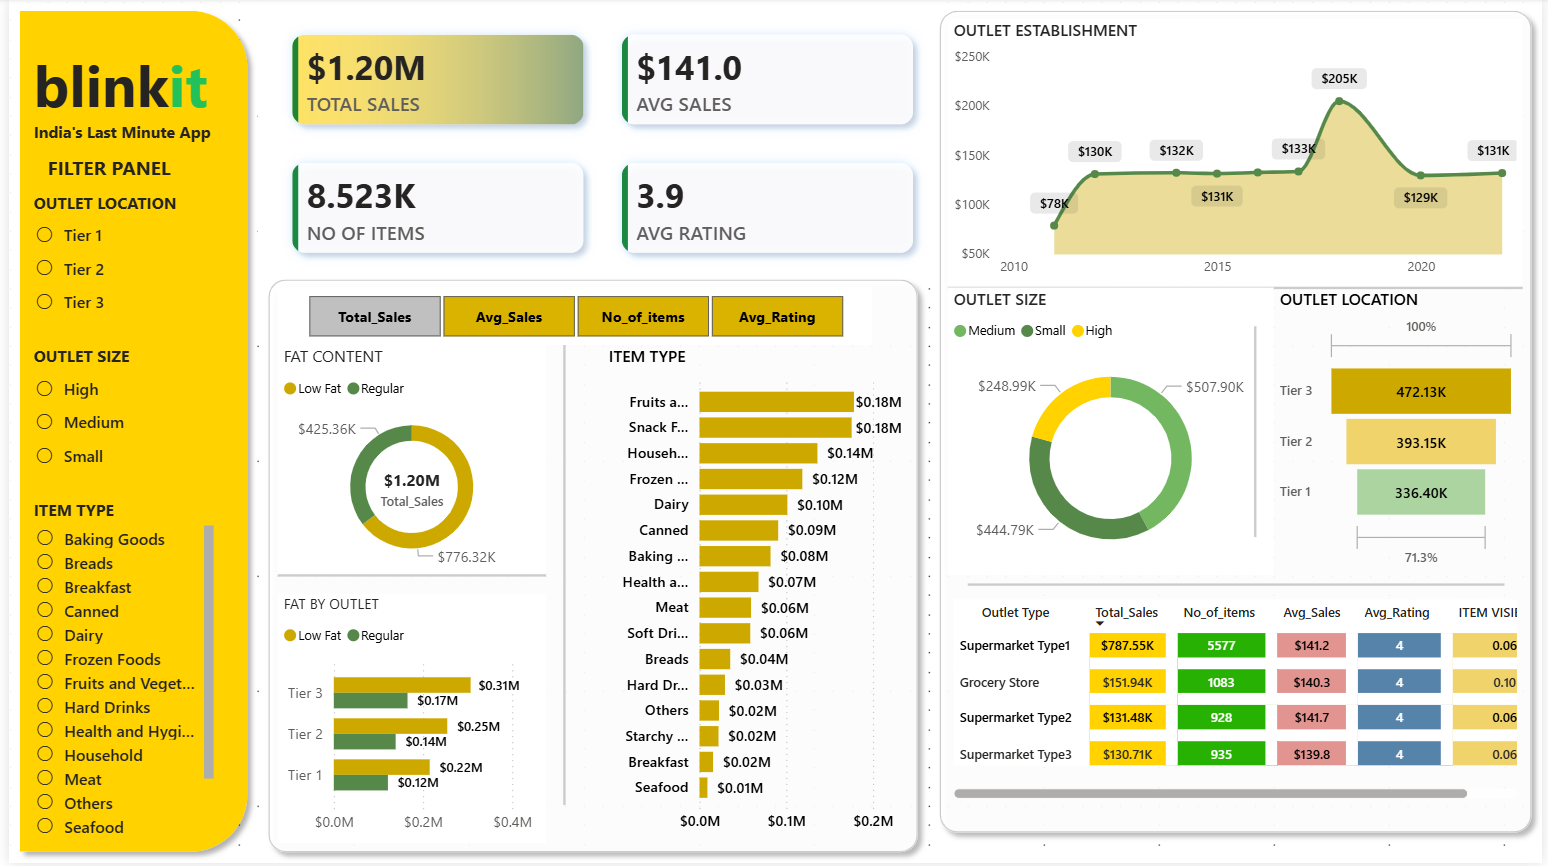Enable the High outlet size filter
The image size is (1548, 866).
tap(43, 389)
